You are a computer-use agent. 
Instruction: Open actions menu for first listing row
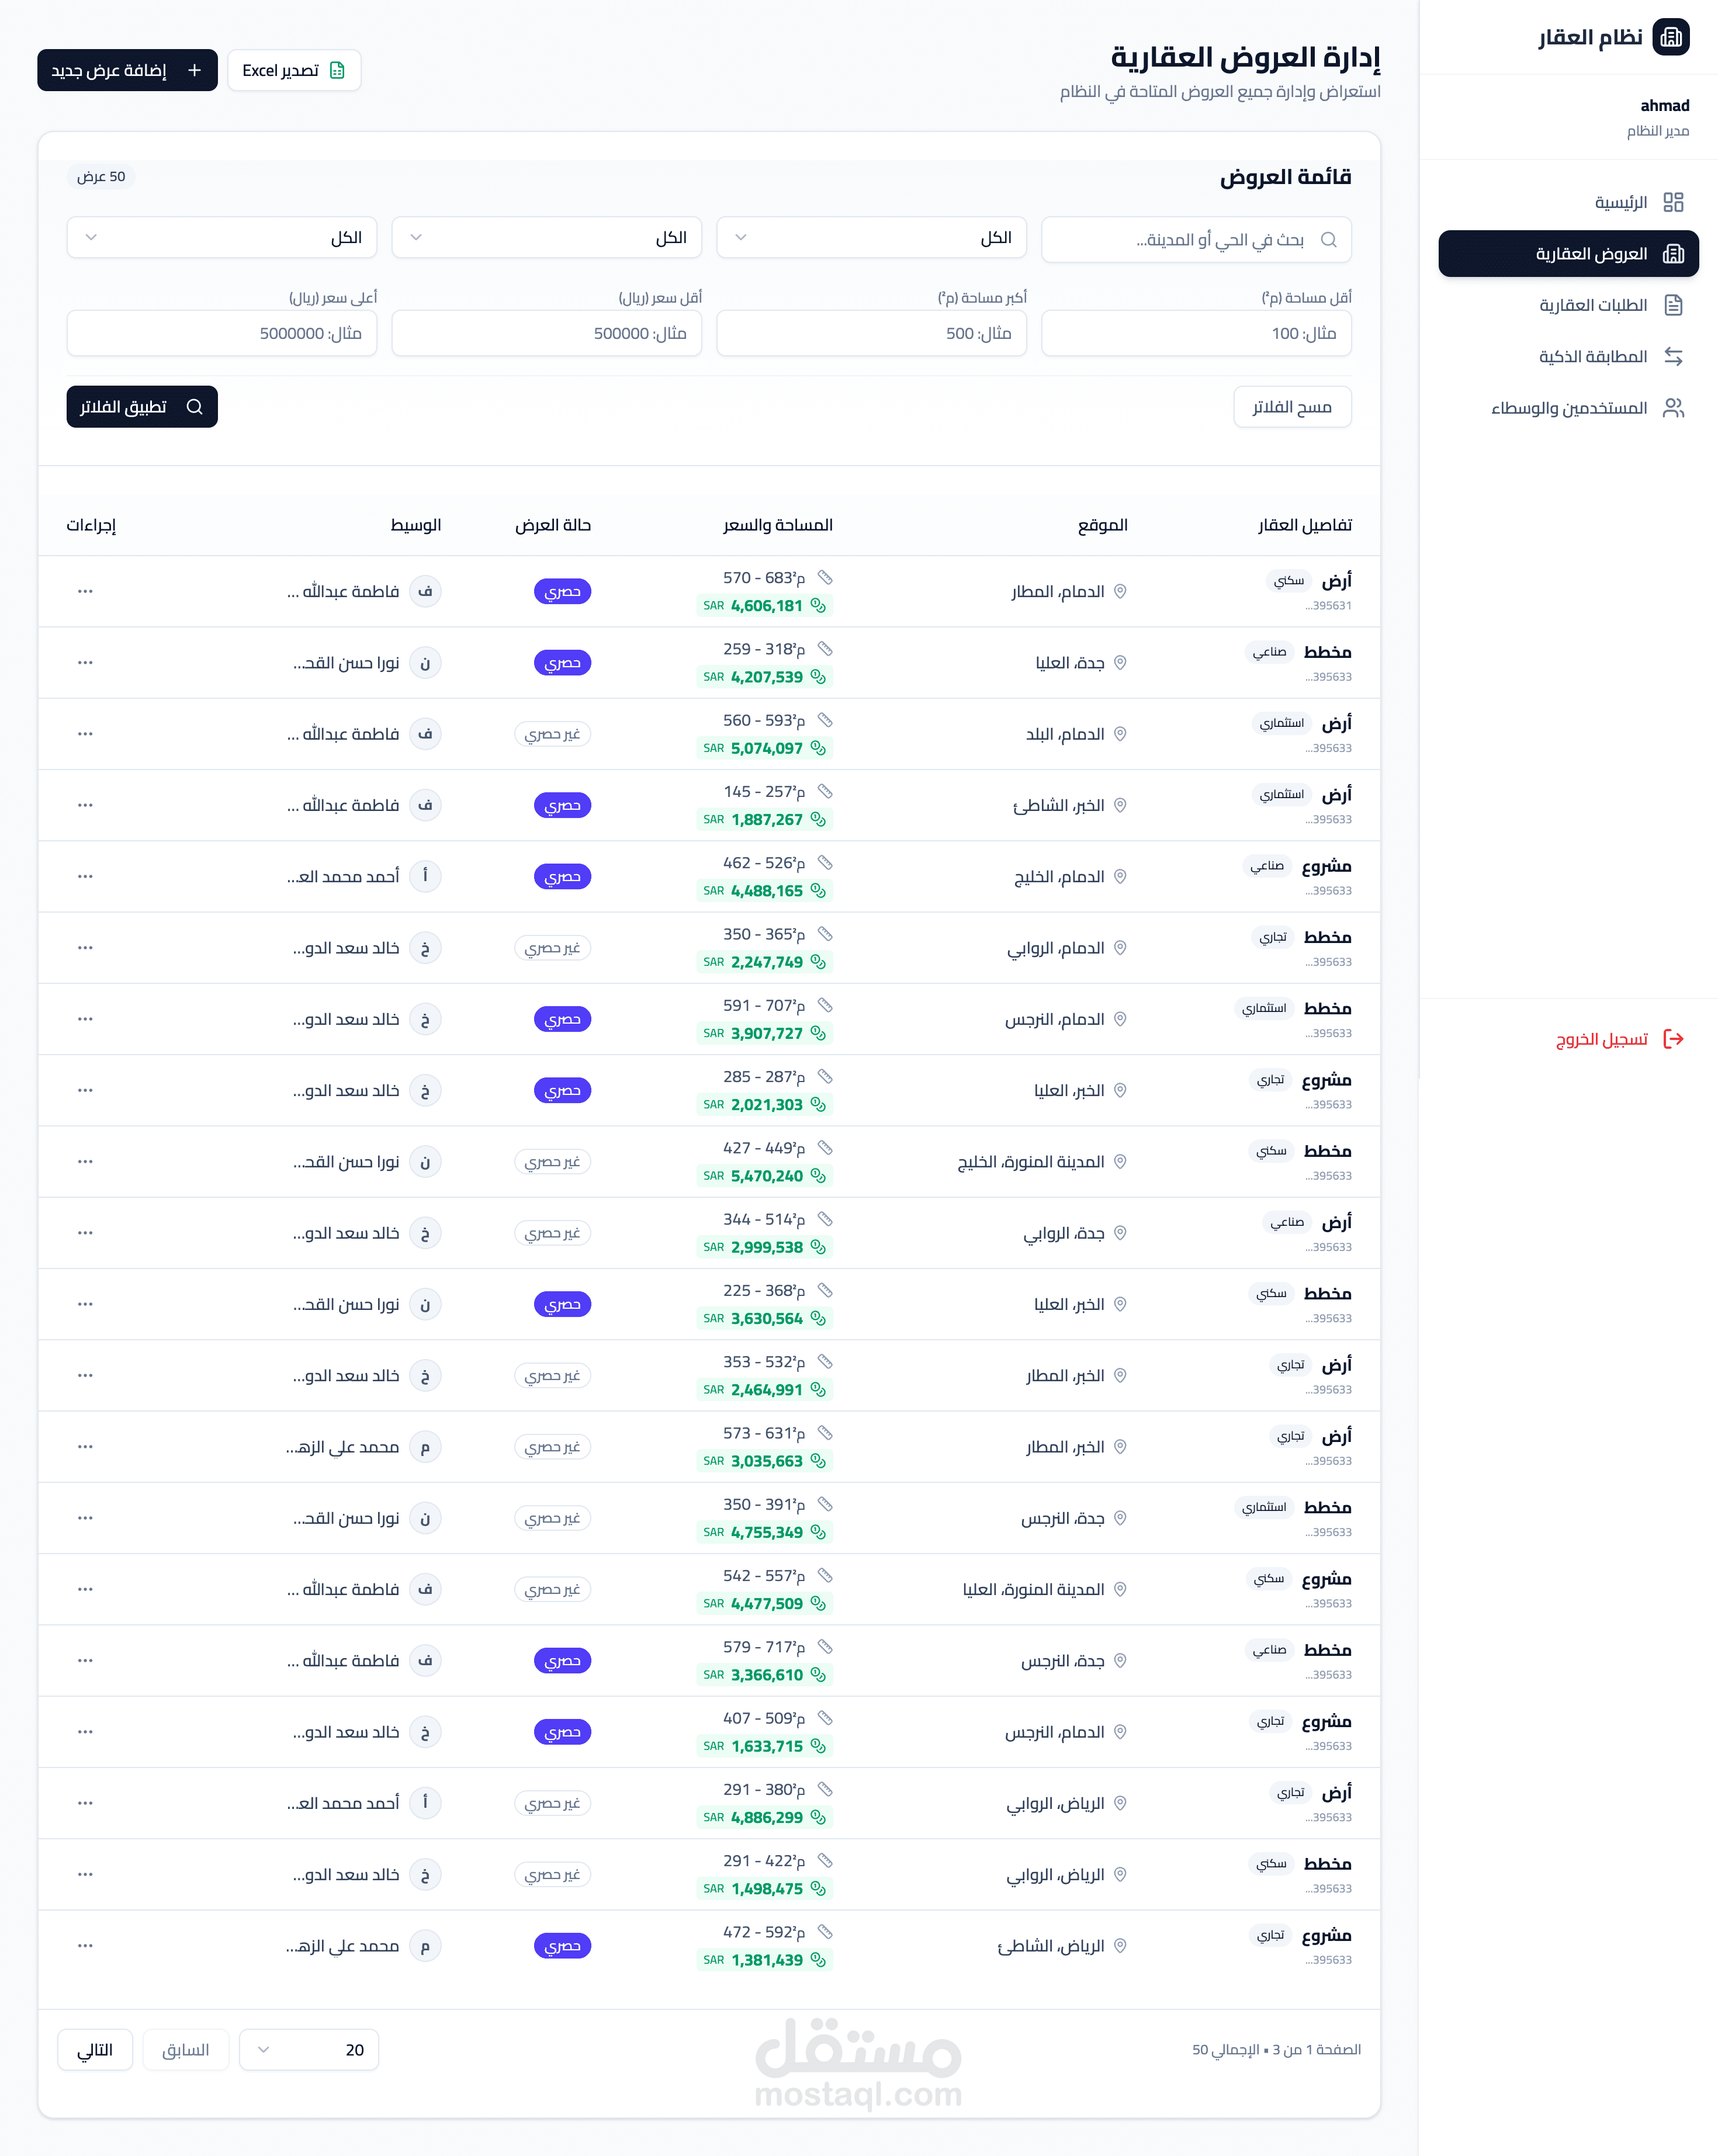85,591
